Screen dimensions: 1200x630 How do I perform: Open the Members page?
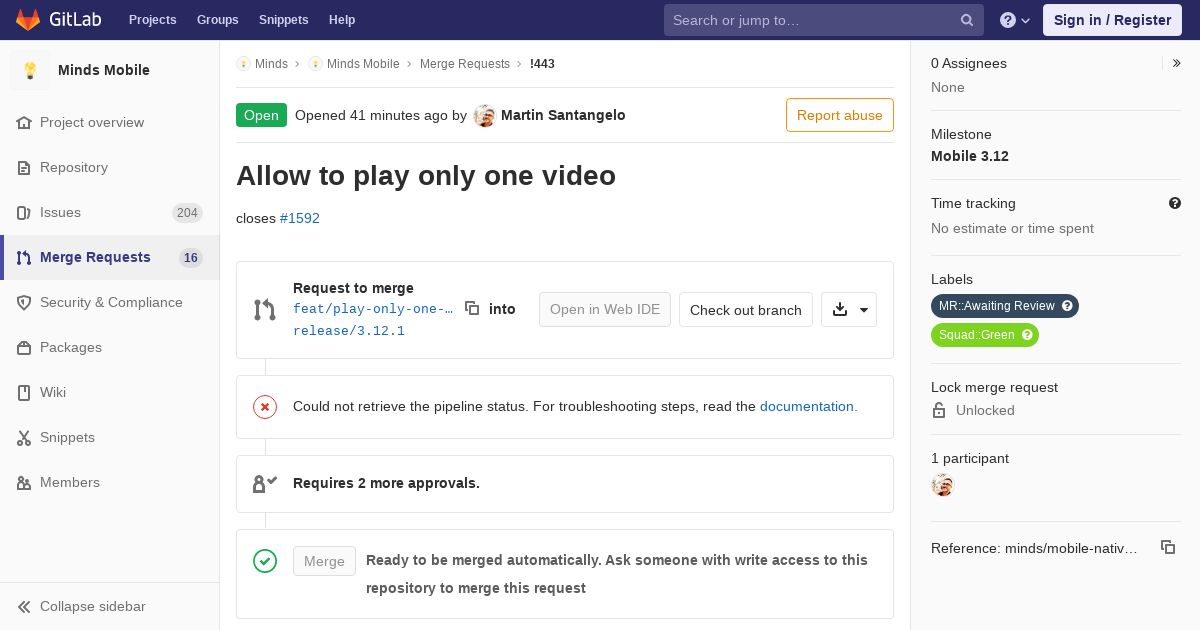point(70,483)
